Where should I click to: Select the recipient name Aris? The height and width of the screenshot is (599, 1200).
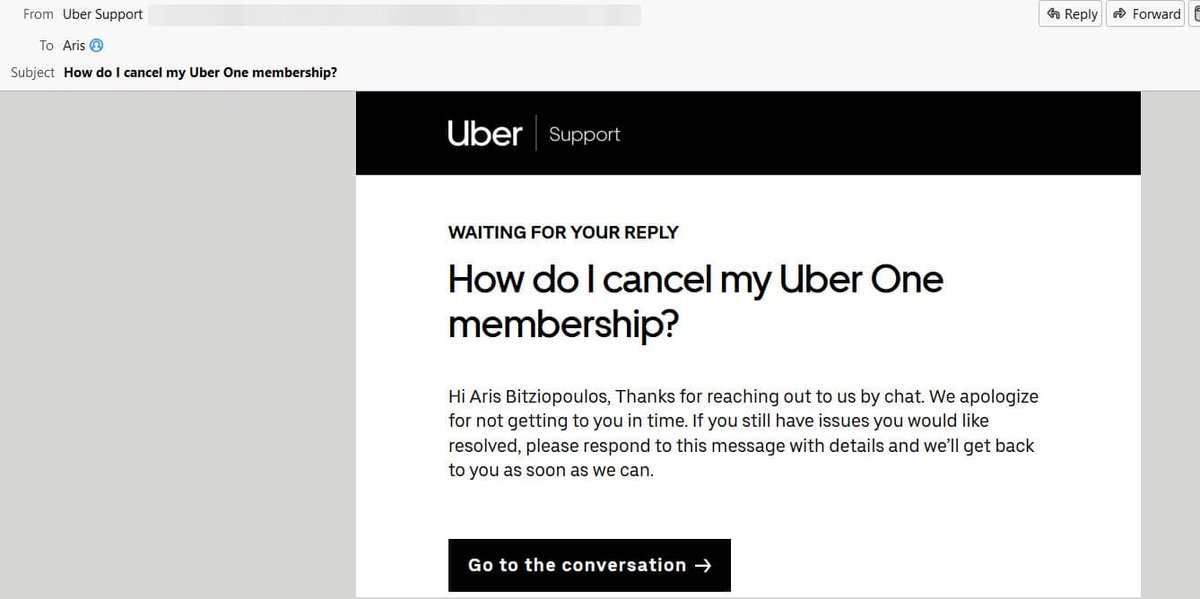coord(73,45)
